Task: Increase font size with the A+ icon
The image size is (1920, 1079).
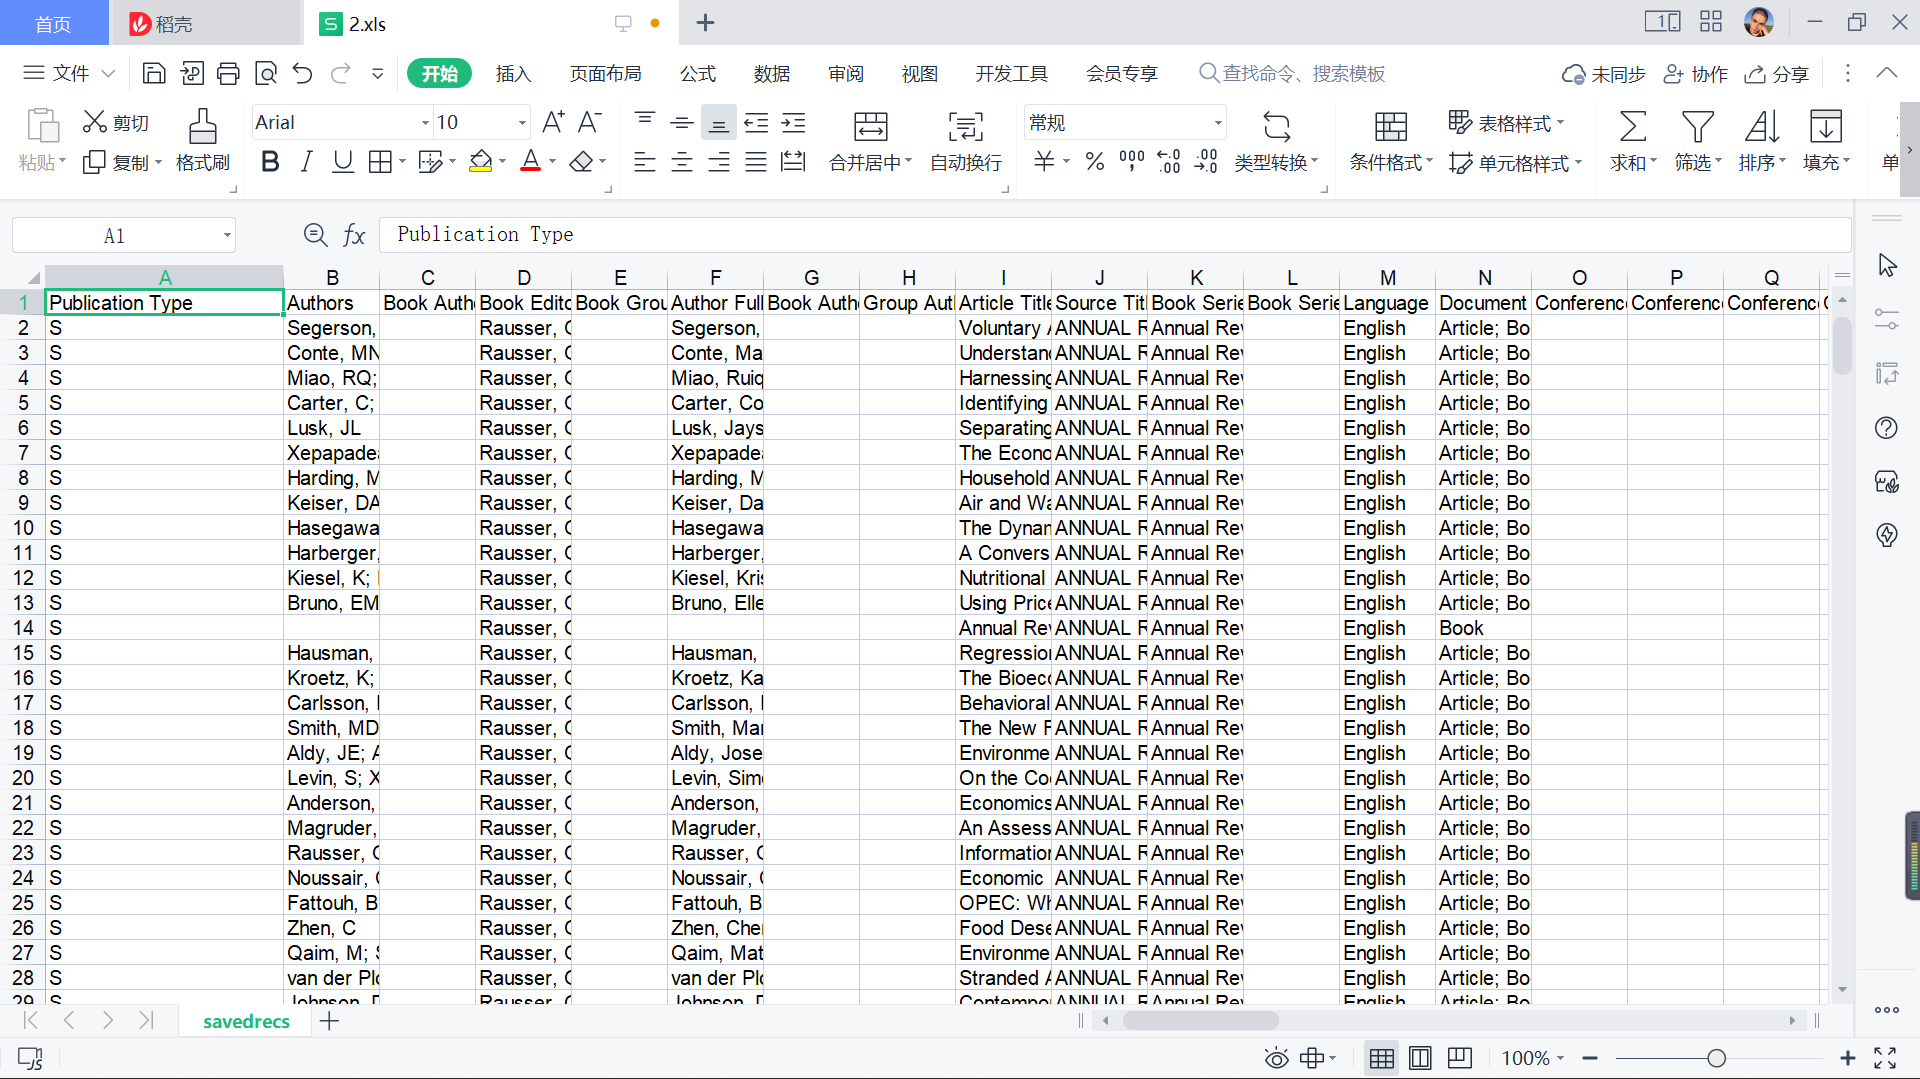Action: (553, 122)
